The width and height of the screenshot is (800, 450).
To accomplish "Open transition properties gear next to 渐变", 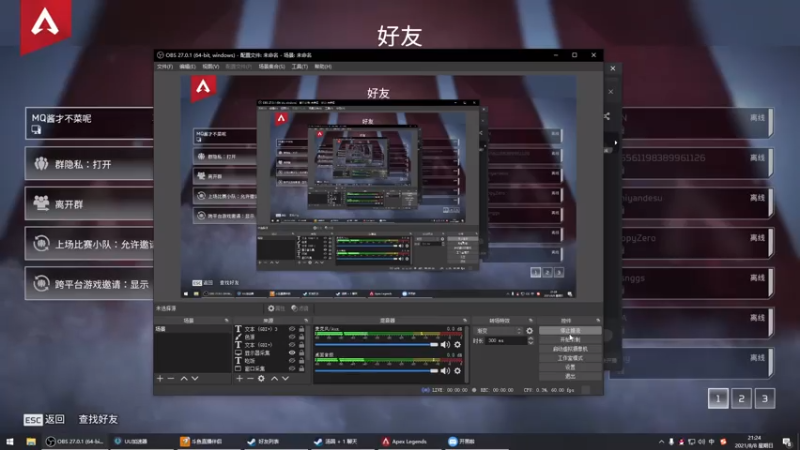I will tap(530, 331).
